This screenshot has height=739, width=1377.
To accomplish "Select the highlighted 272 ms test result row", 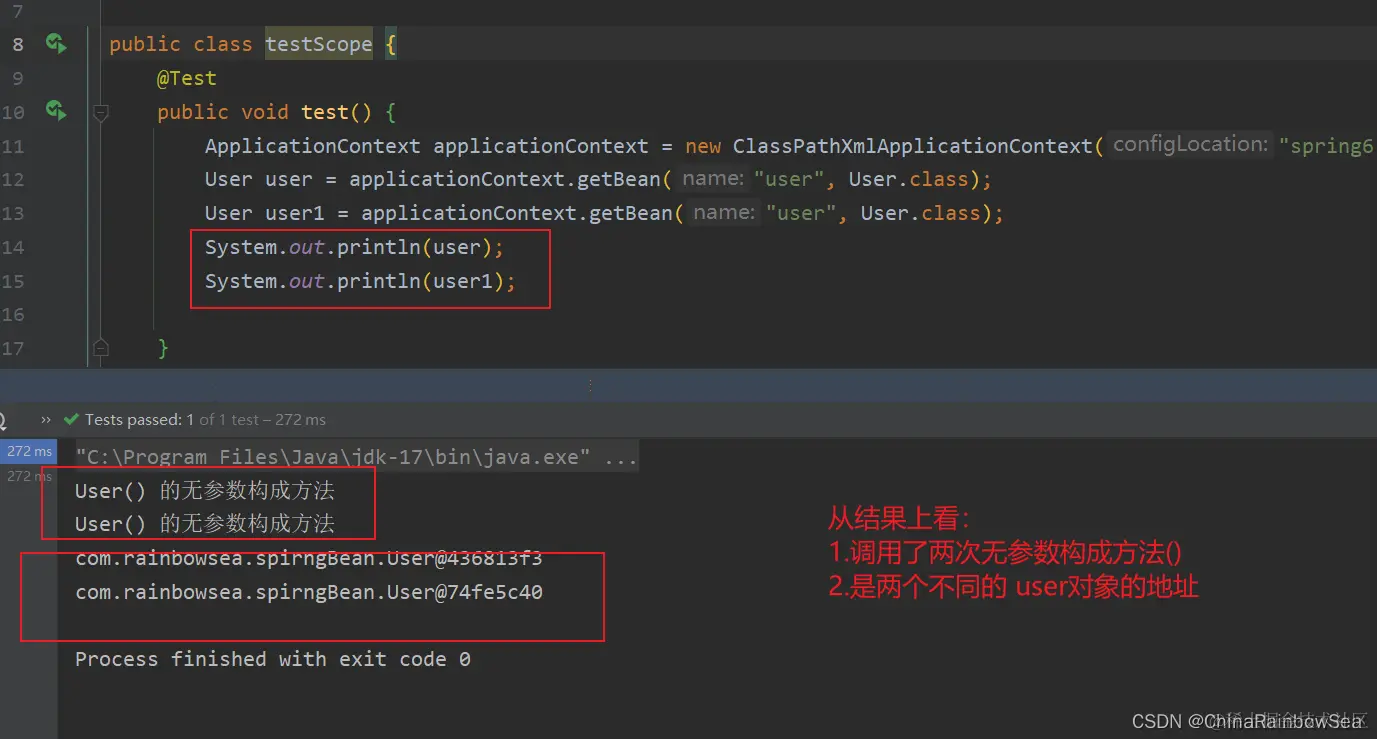I will tap(29, 451).
